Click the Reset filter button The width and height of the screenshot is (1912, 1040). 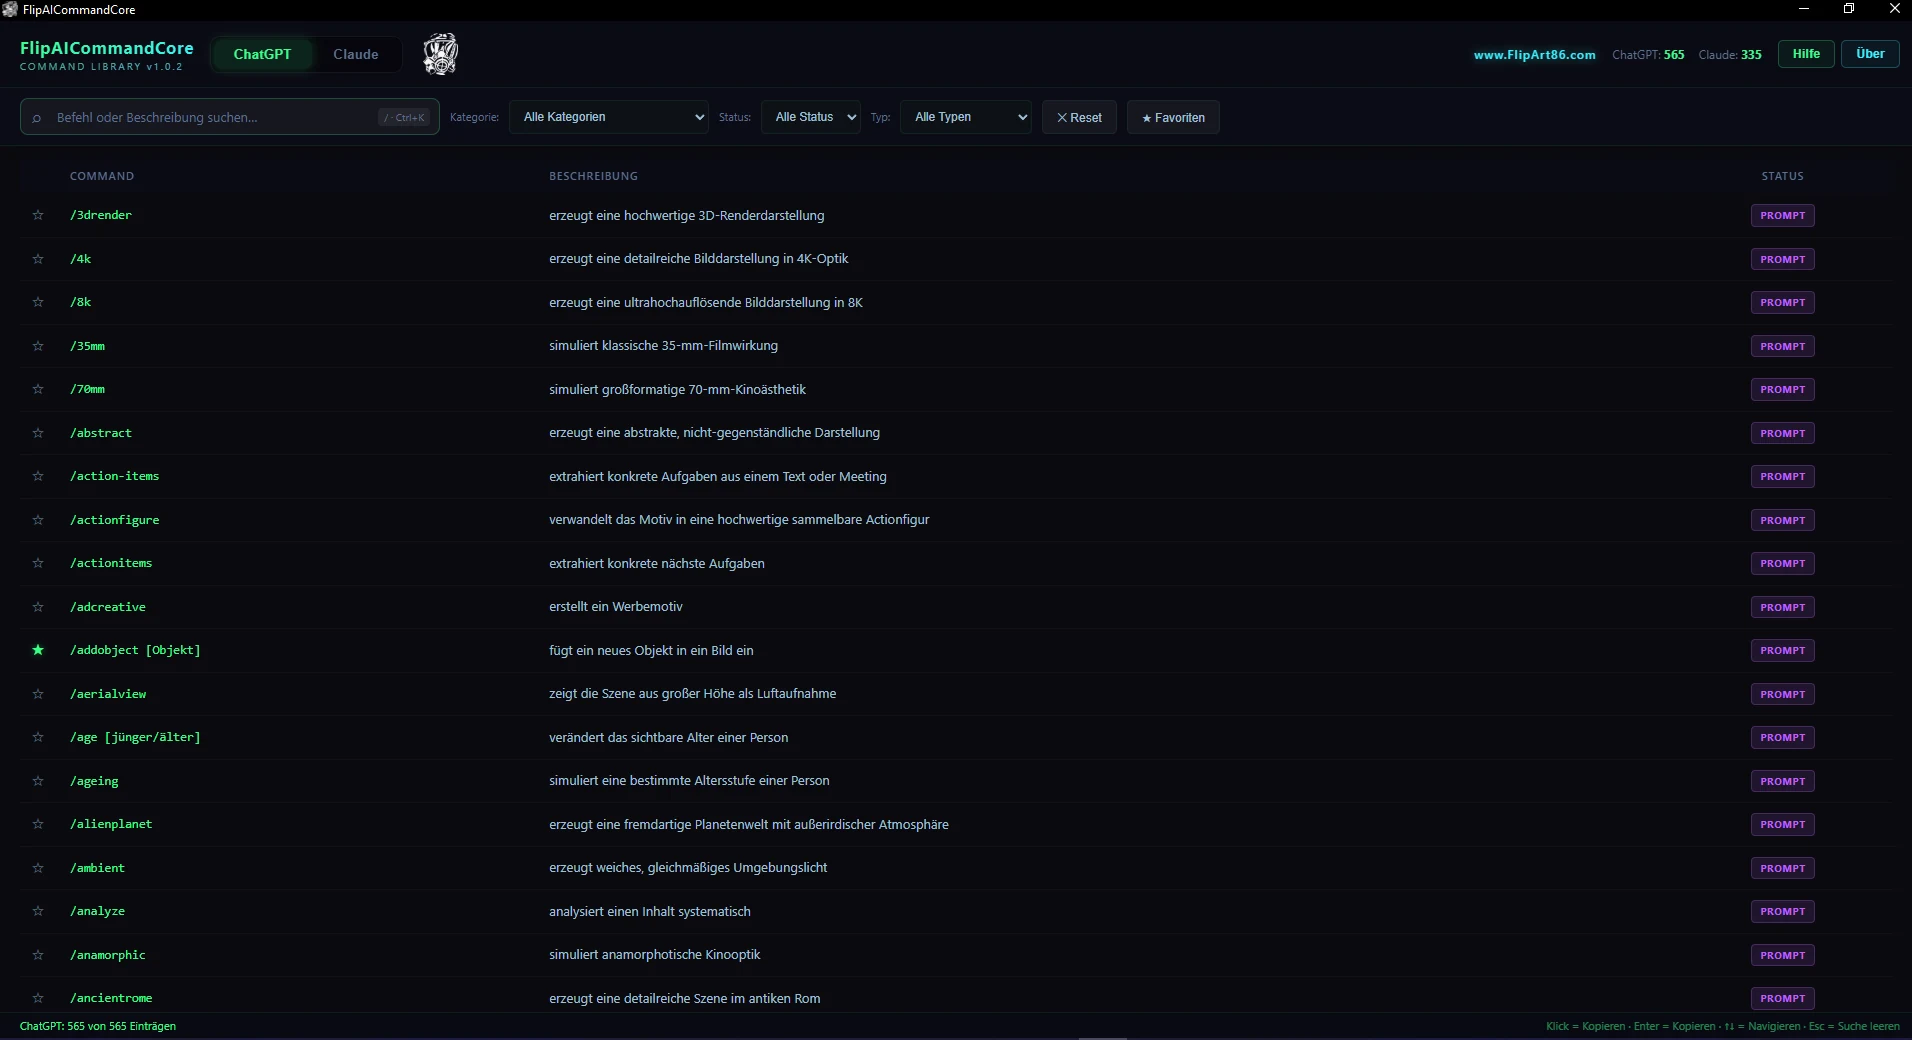point(1079,117)
